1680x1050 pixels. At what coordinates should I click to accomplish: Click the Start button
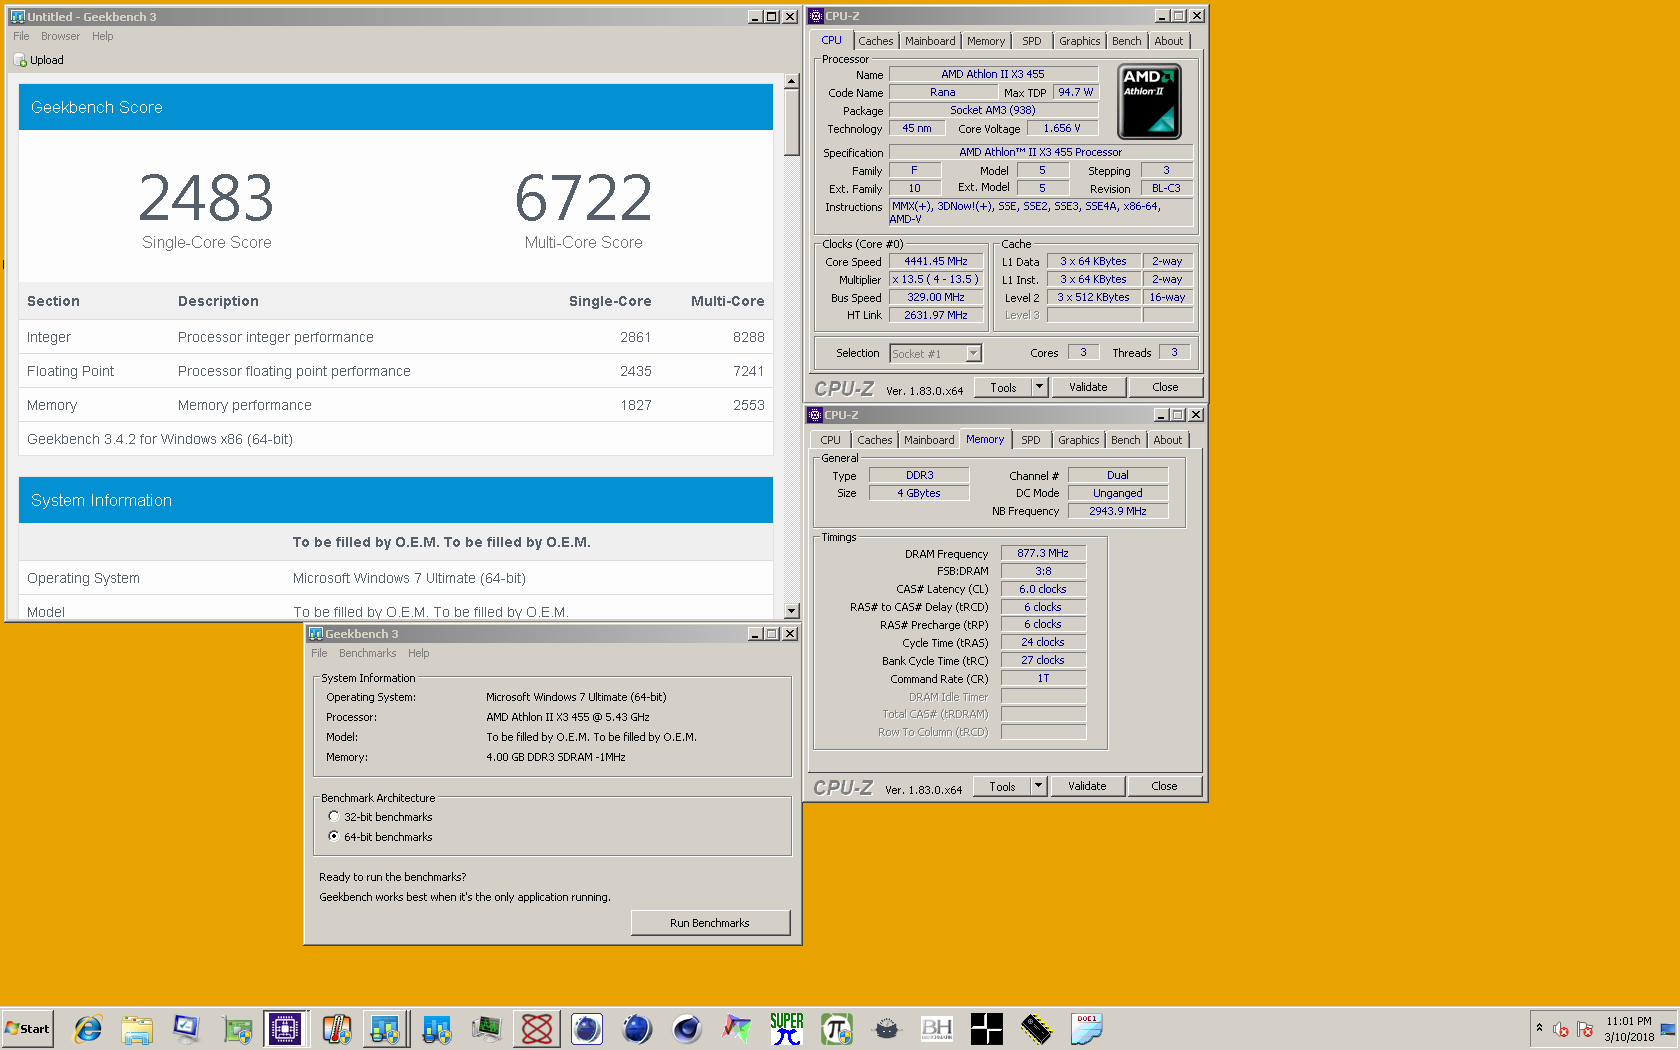point(27,1028)
